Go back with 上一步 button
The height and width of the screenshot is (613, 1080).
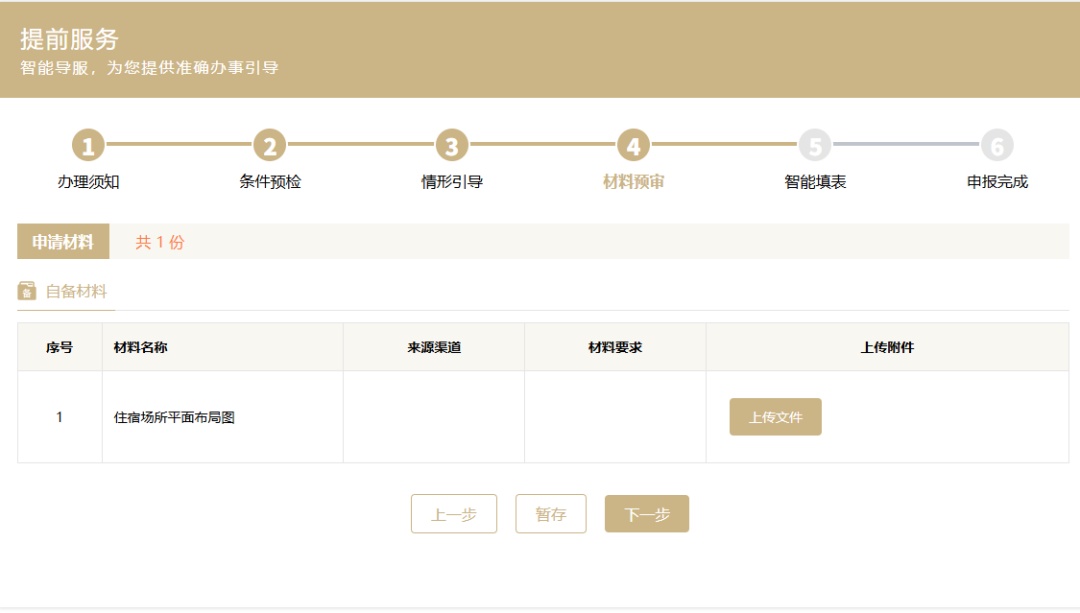click(x=454, y=514)
